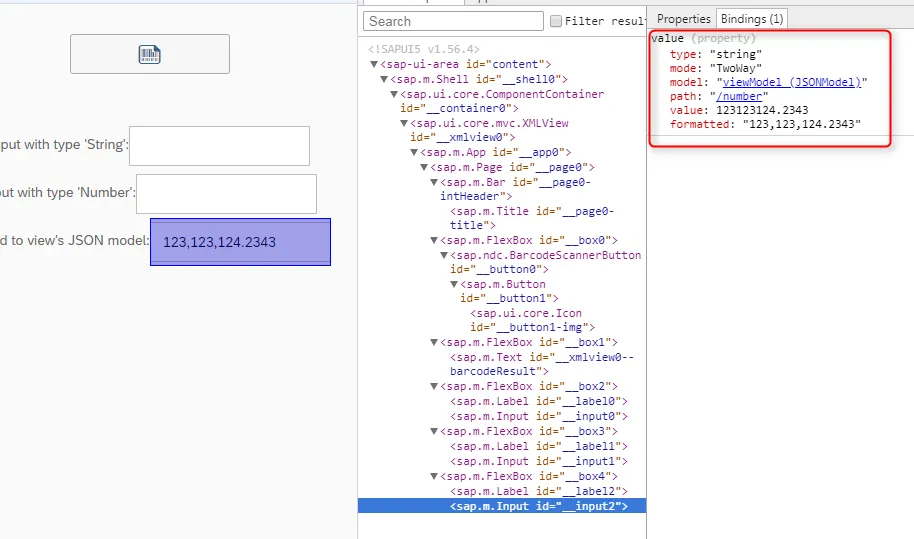Focus the input with type 'String'

coord(219,146)
